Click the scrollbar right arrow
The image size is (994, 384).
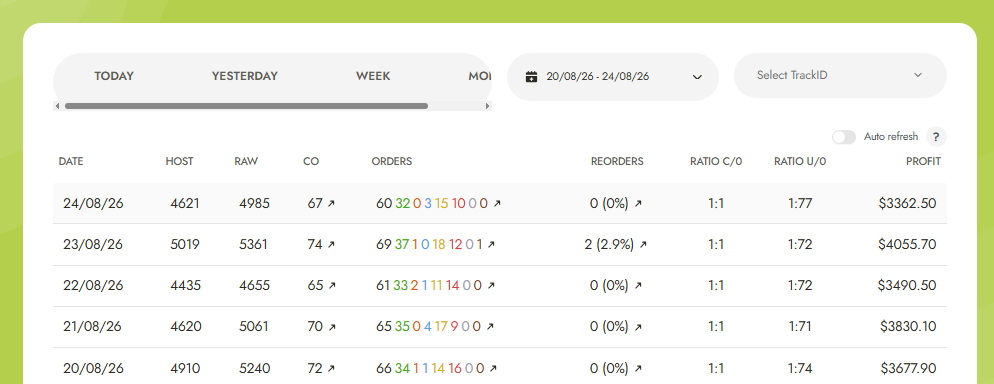click(487, 106)
